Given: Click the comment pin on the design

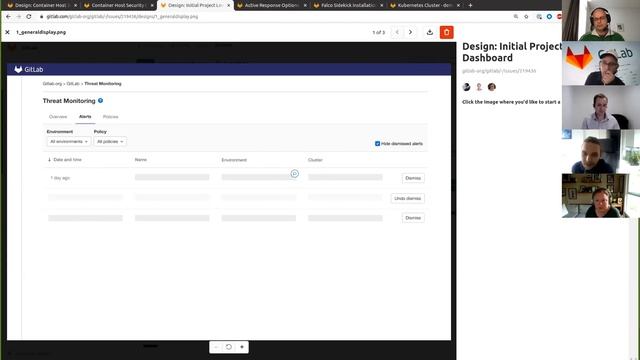Looking at the screenshot, I should coord(295,174).
